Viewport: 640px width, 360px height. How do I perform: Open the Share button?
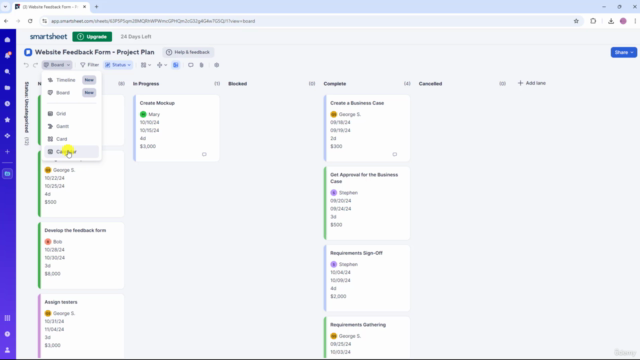click(623, 52)
